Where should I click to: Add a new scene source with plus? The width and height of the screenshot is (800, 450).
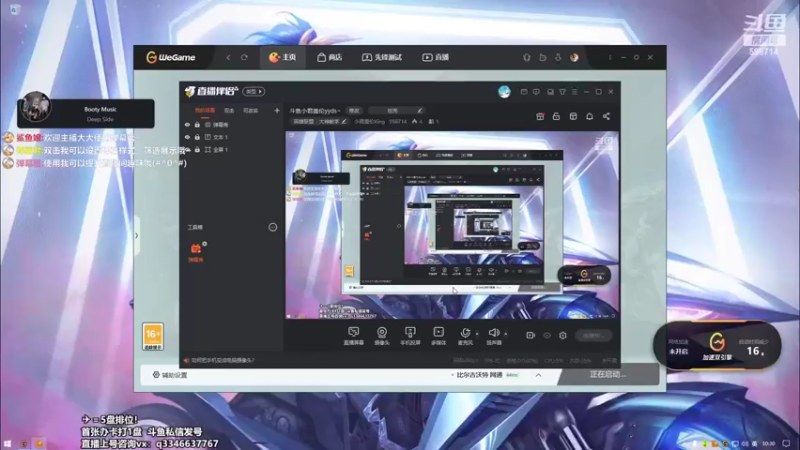[277, 110]
